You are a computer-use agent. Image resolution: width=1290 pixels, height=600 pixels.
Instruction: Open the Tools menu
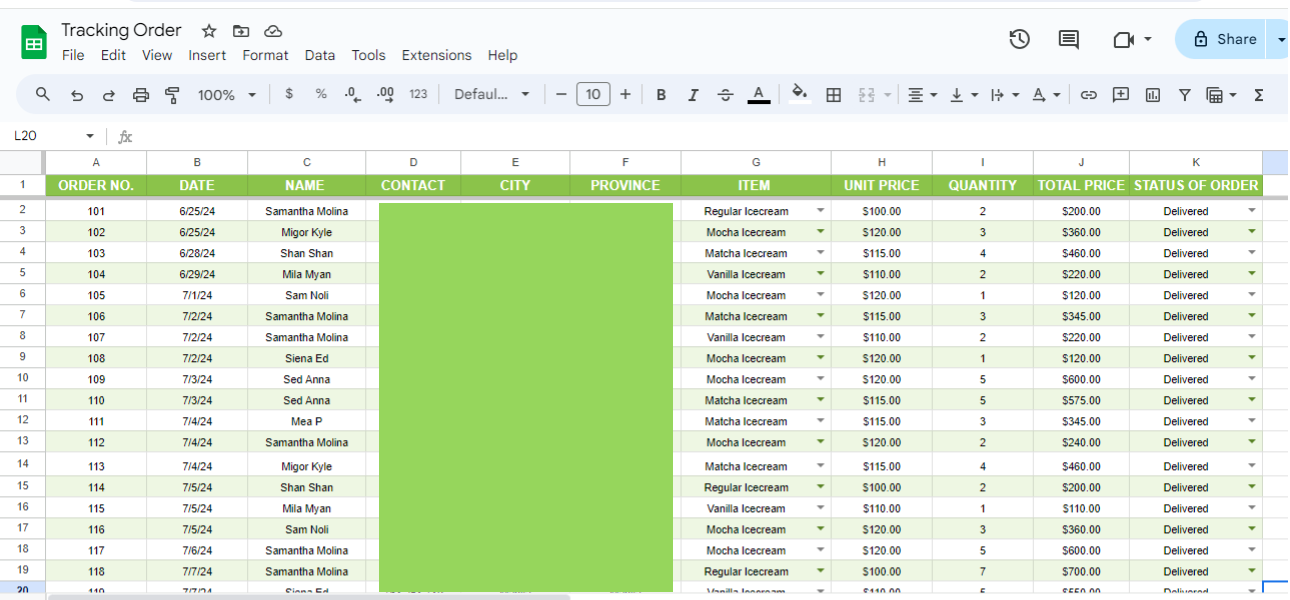[x=368, y=55]
